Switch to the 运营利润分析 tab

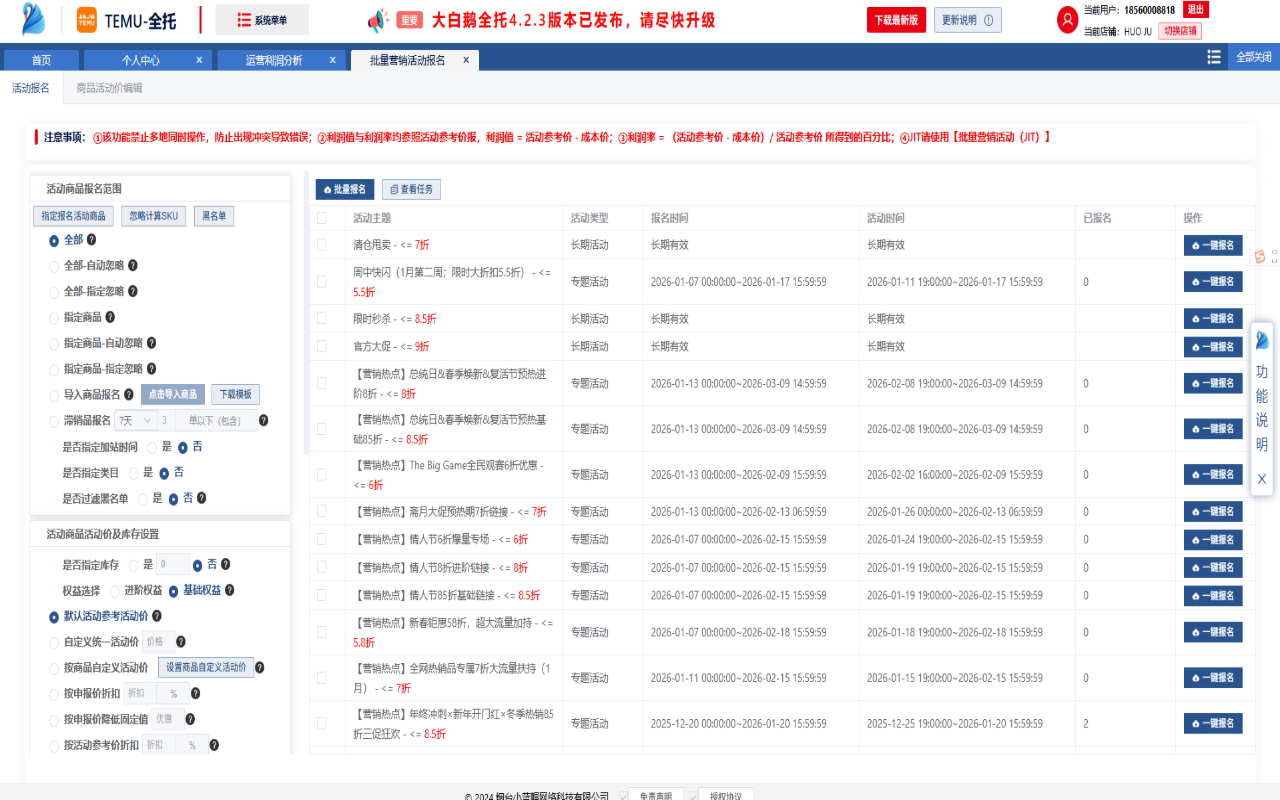pos(274,60)
